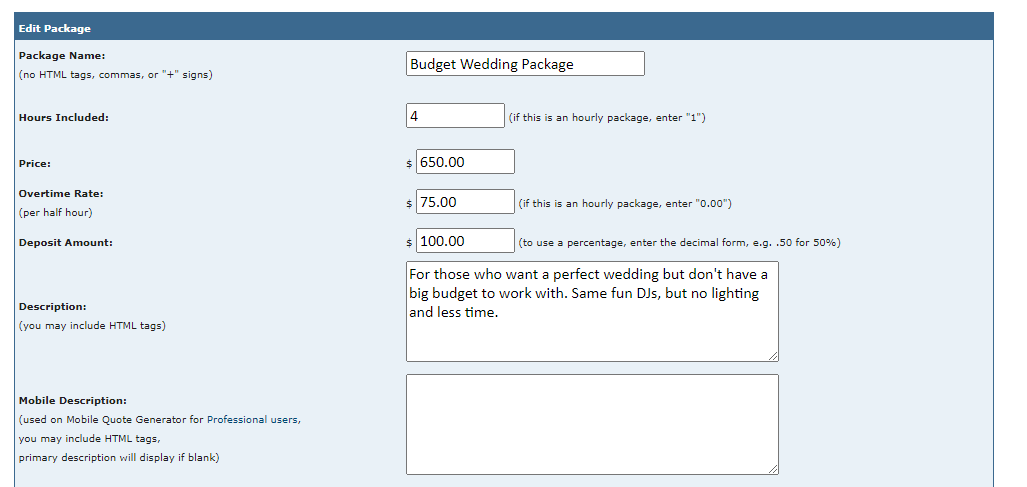
Task: Click the percentage hint beside Deposit Amount
Action: [x=679, y=243]
